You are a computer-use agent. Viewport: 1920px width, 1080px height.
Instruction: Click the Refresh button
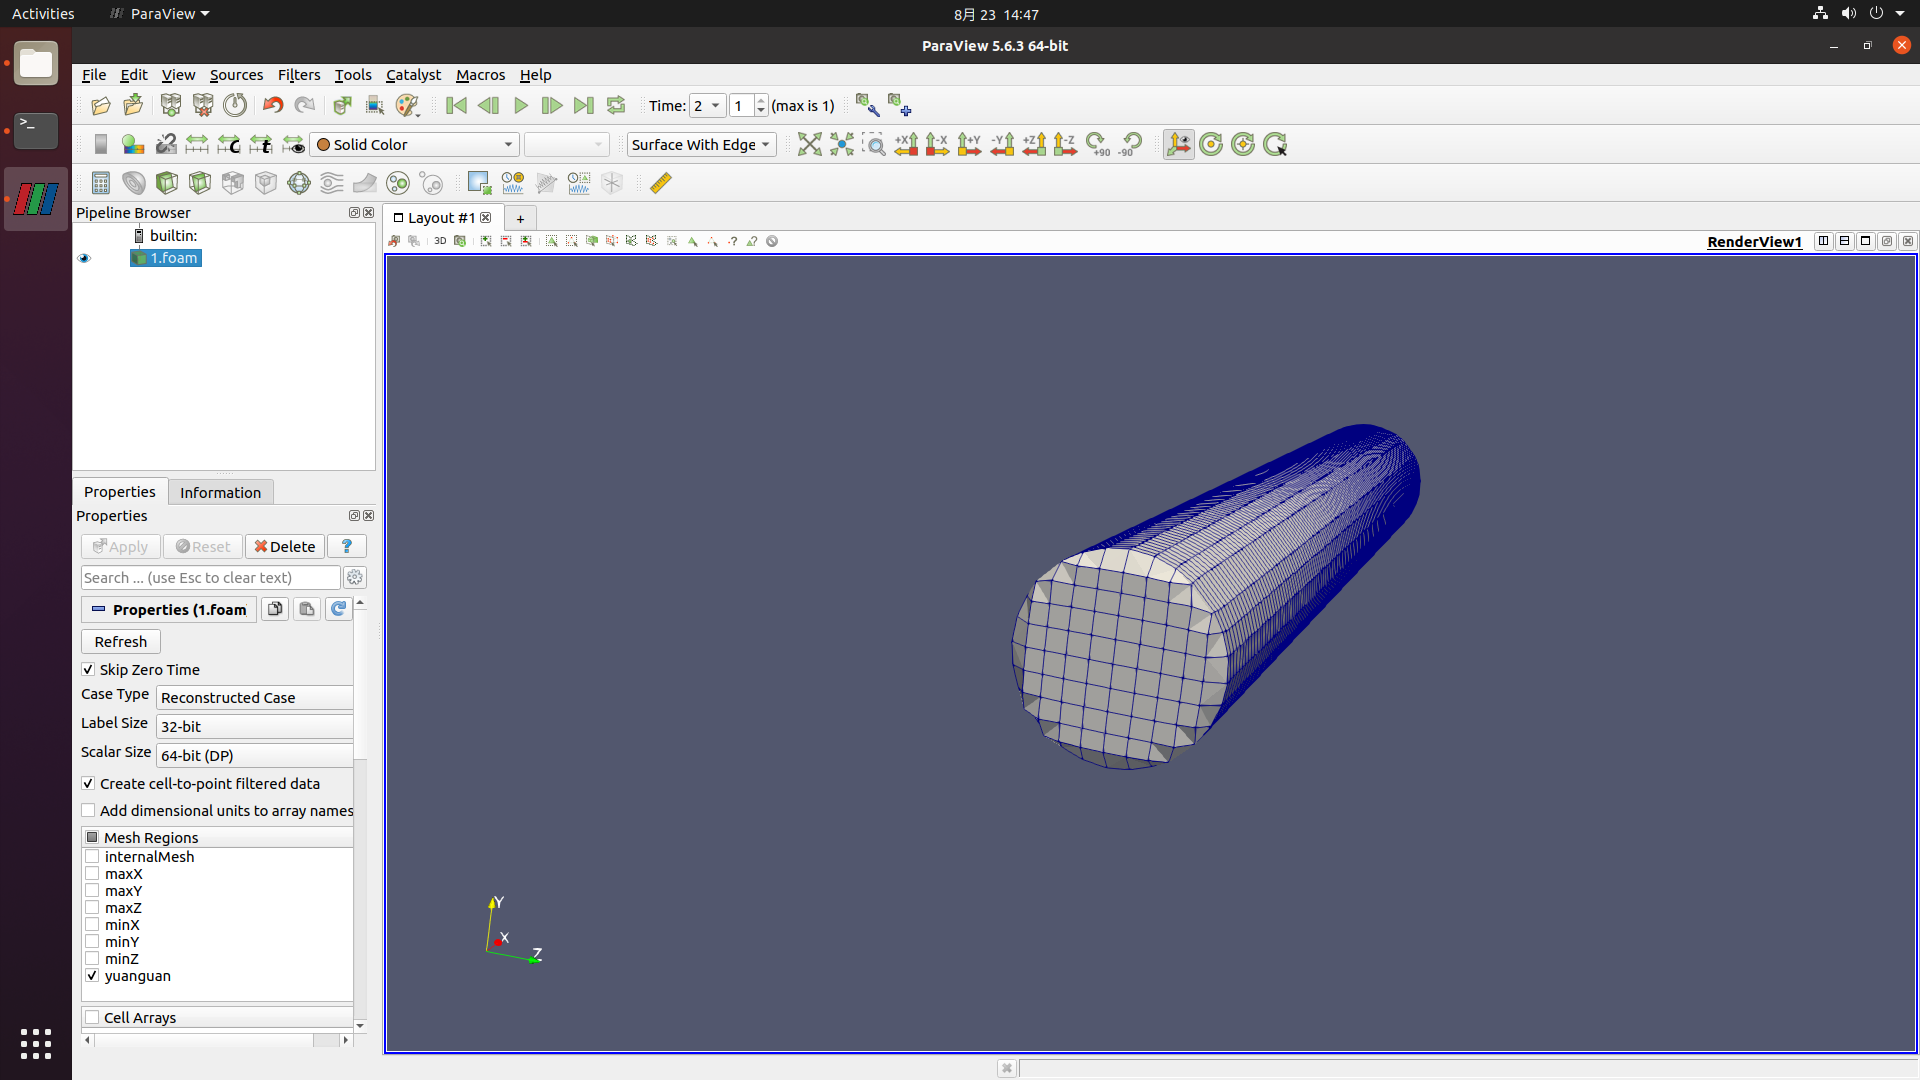(x=121, y=641)
